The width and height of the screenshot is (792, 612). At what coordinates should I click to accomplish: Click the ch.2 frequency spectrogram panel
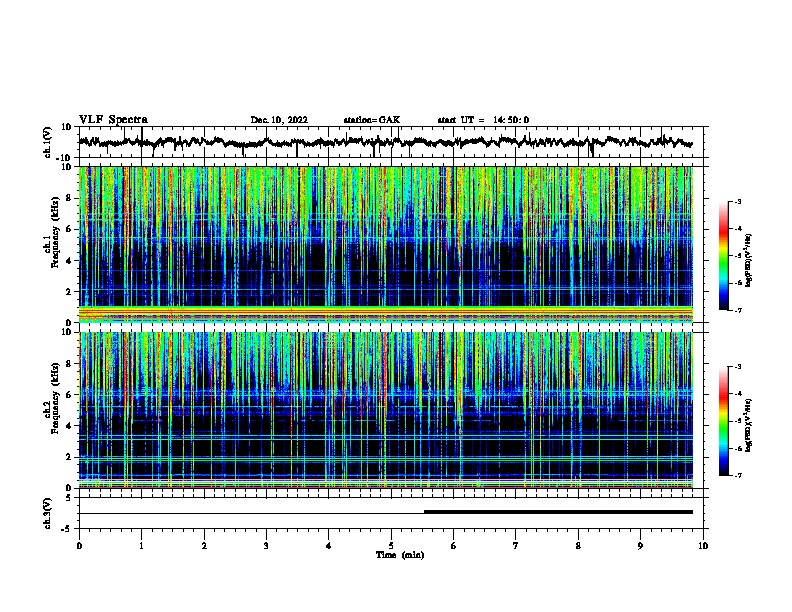pyautogui.click(x=386, y=410)
